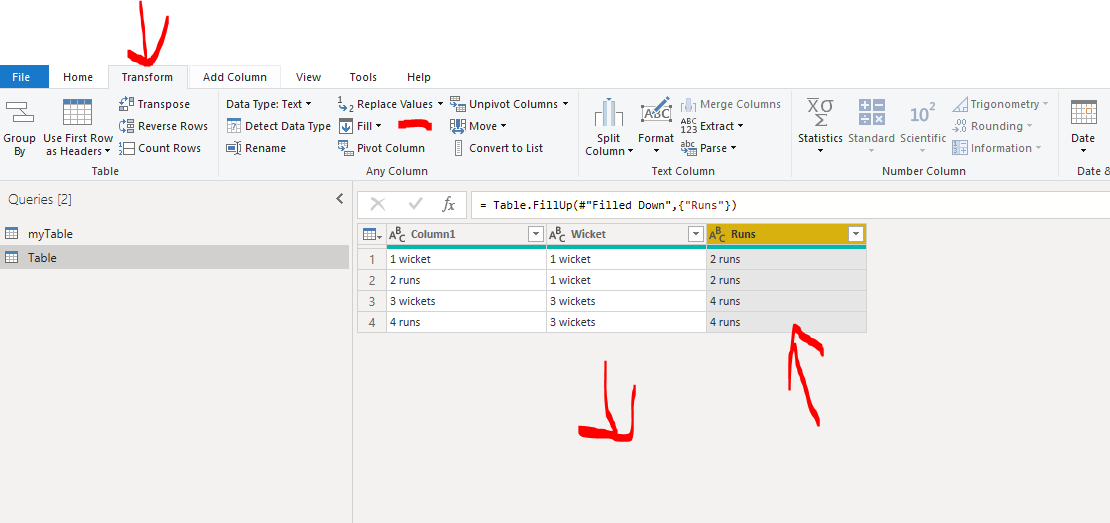Open the Runs filter dropdown arrow
1110x523 pixels.
tap(856, 234)
